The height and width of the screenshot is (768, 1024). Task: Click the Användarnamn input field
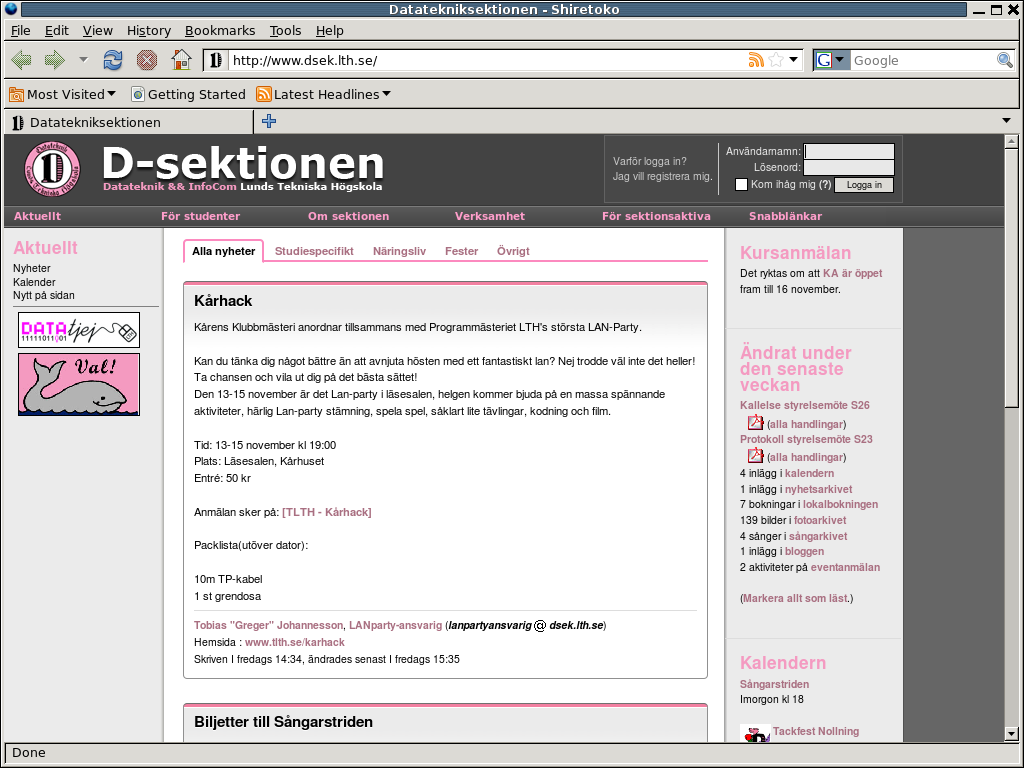849,152
